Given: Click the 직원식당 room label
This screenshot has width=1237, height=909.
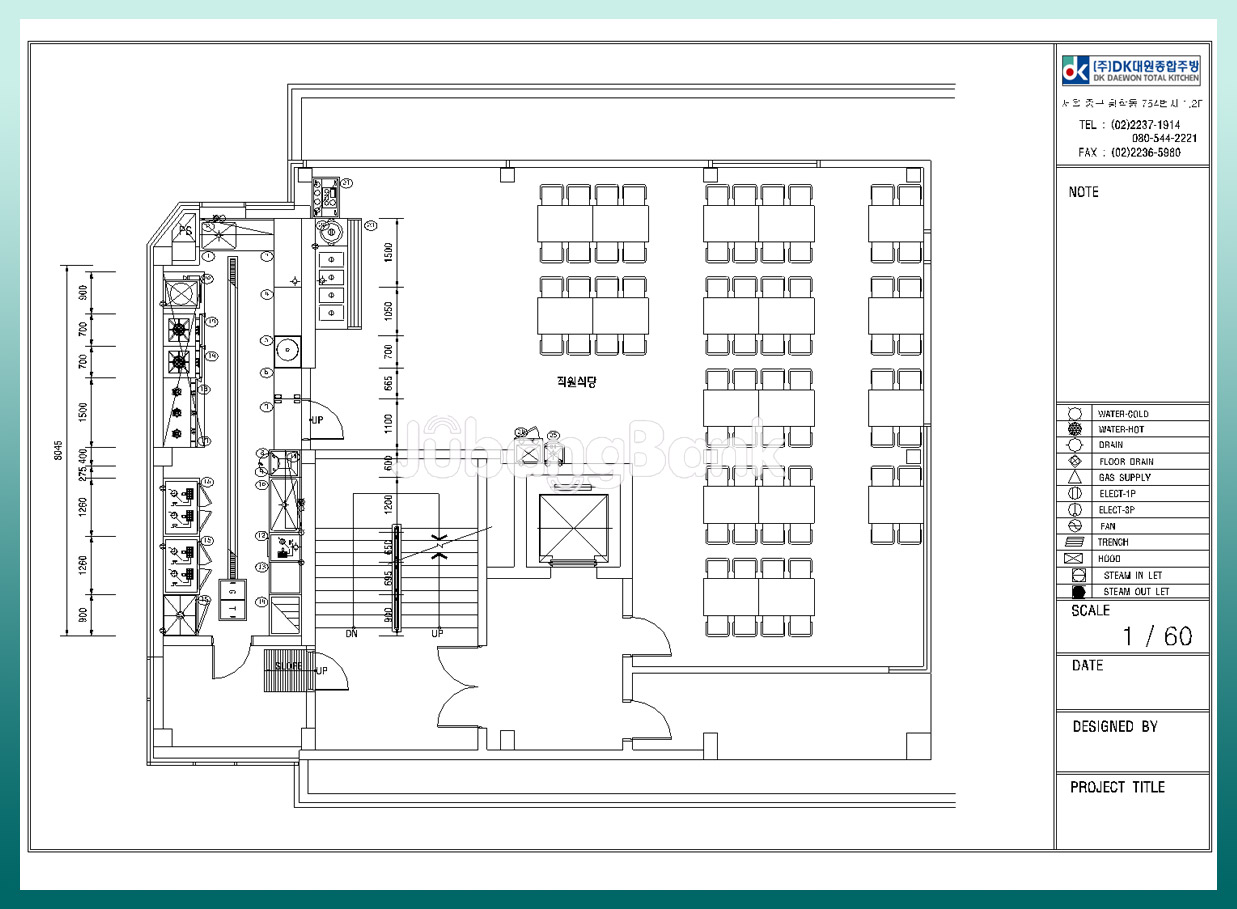Looking at the screenshot, I should click(576, 382).
